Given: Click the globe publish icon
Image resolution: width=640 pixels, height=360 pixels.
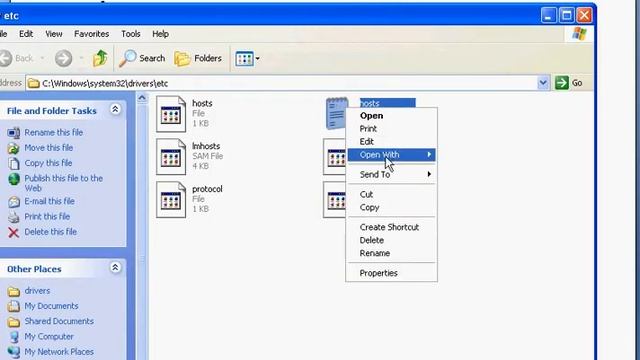Looking at the screenshot, I should pyautogui.click(x=14, y=179).
